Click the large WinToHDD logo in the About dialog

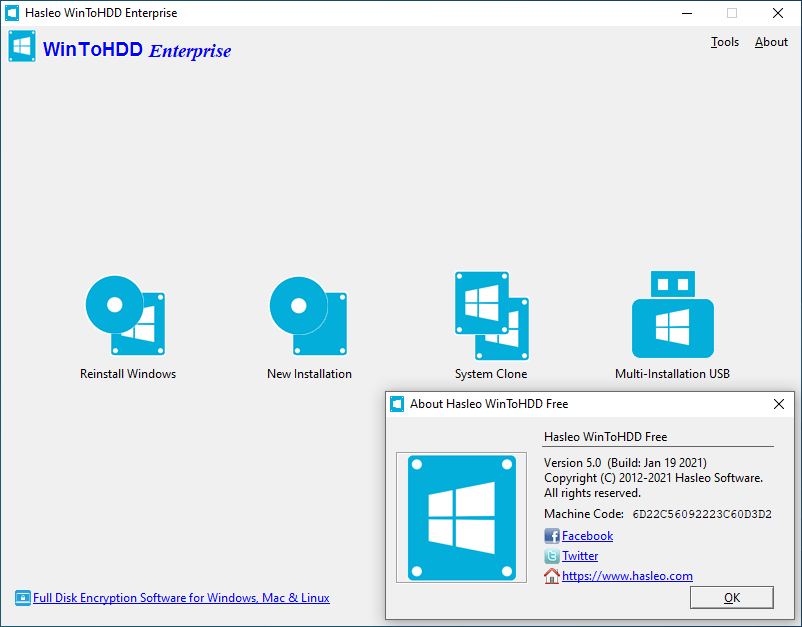point(461,518)
